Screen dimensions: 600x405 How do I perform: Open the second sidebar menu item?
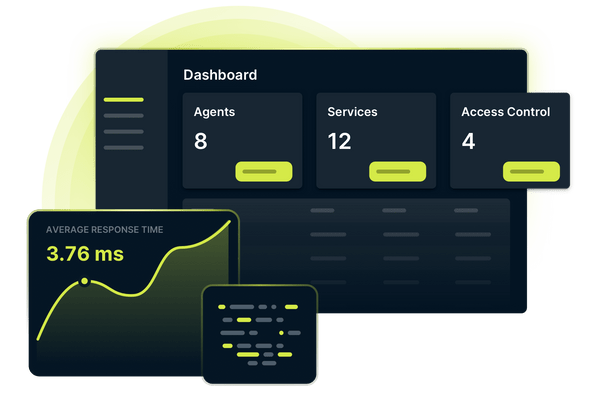(123, 116)
